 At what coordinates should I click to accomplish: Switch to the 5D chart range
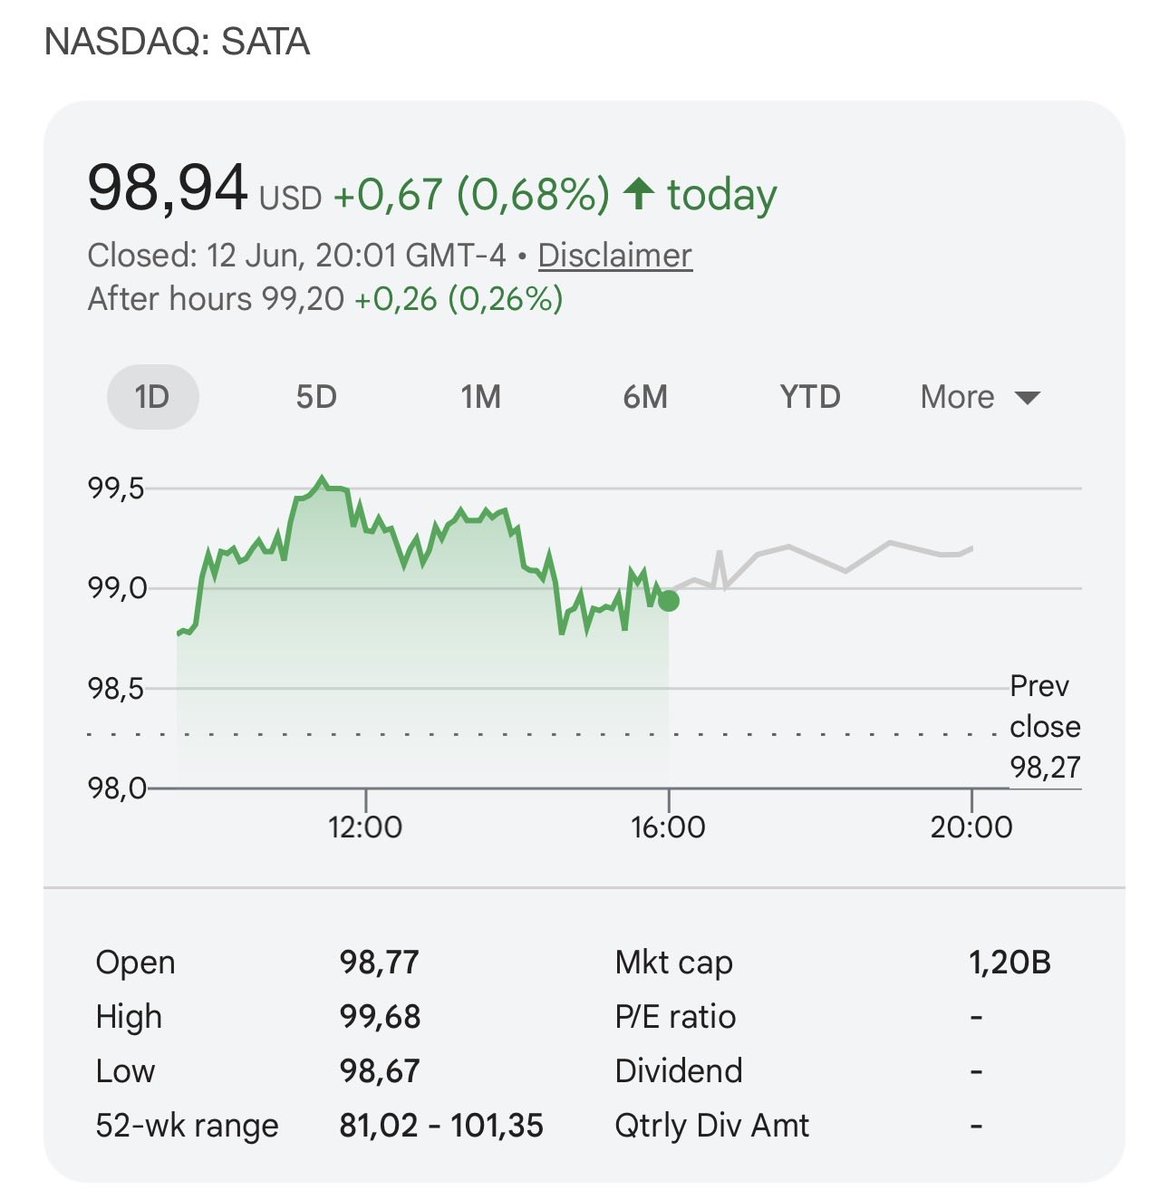tap(316, 397)
